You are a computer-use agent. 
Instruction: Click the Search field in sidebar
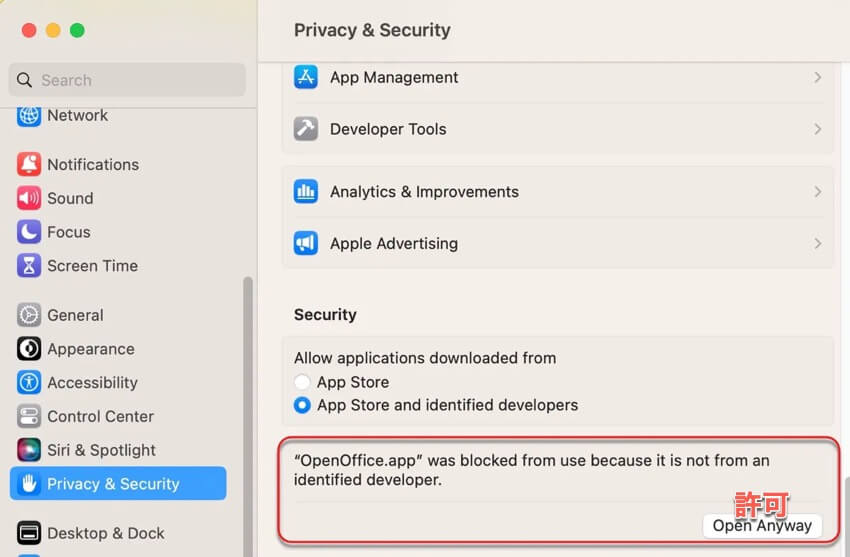click(x=127, y=80)
